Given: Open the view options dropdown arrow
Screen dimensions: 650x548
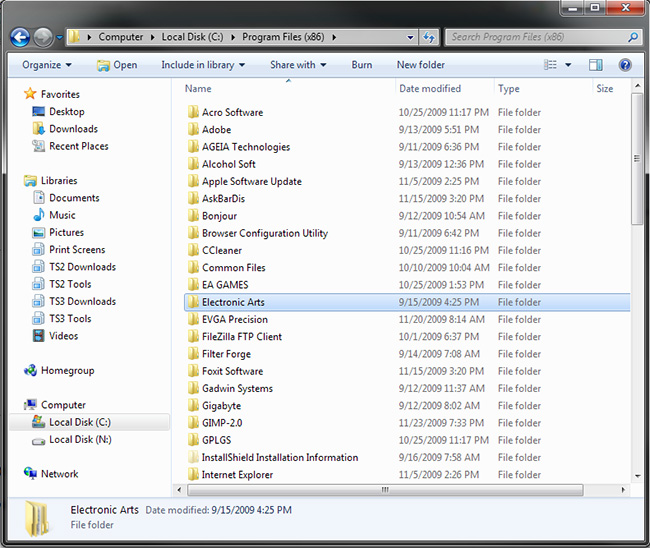Looking at the screenshot, I should 568,65.
